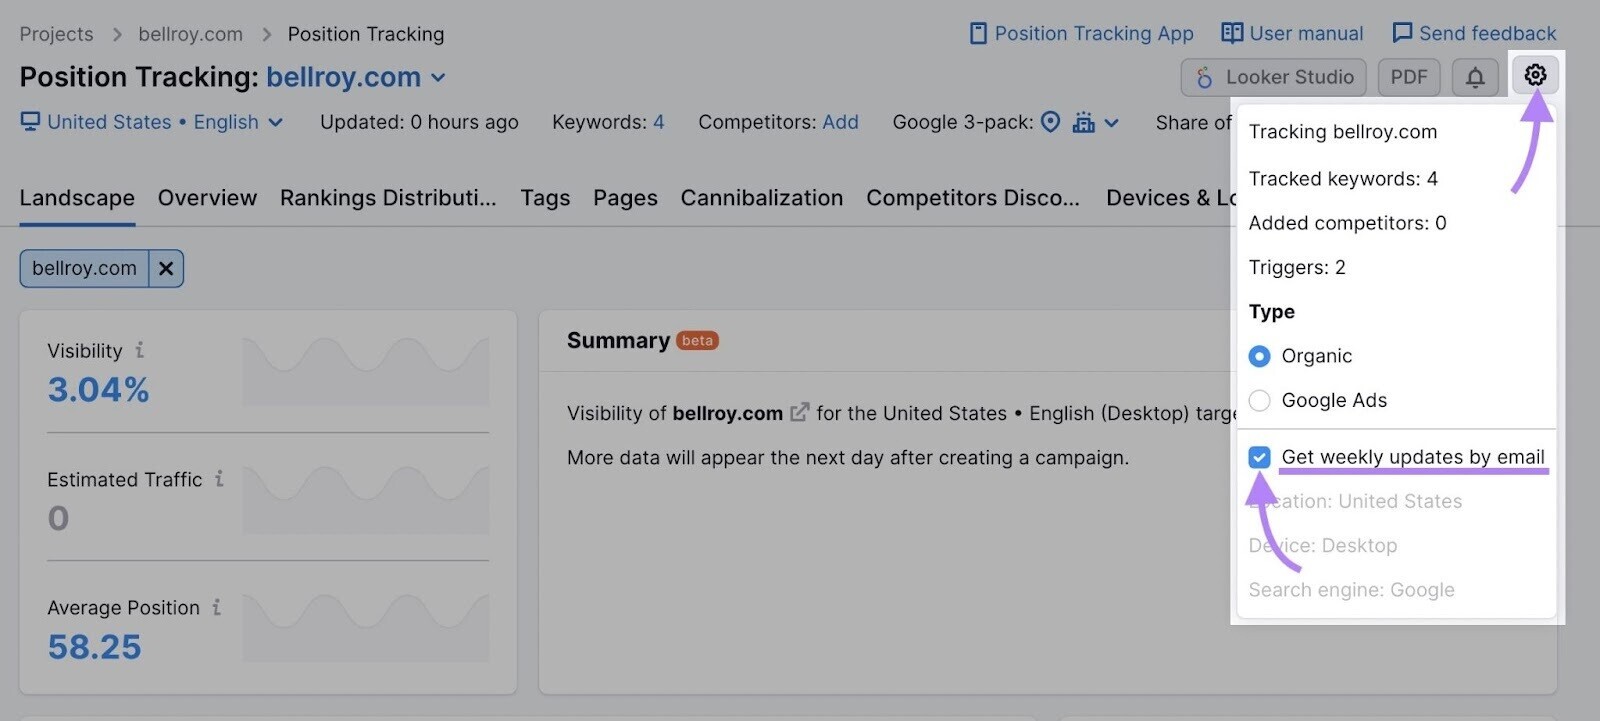Click the PDF export button
The width and height of the screenshot is (1600, 721).
click(x=1409, y=76)
